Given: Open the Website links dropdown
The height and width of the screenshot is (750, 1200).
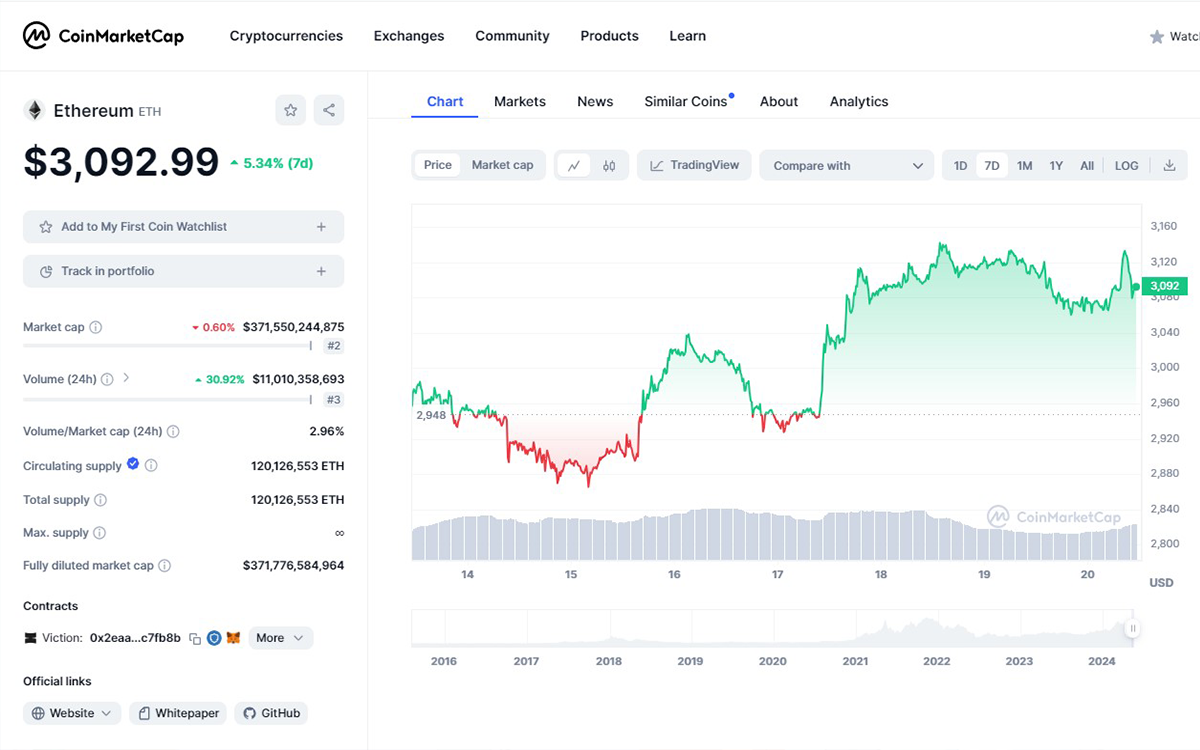Looking at the screenshot, I should click(72, 713).
